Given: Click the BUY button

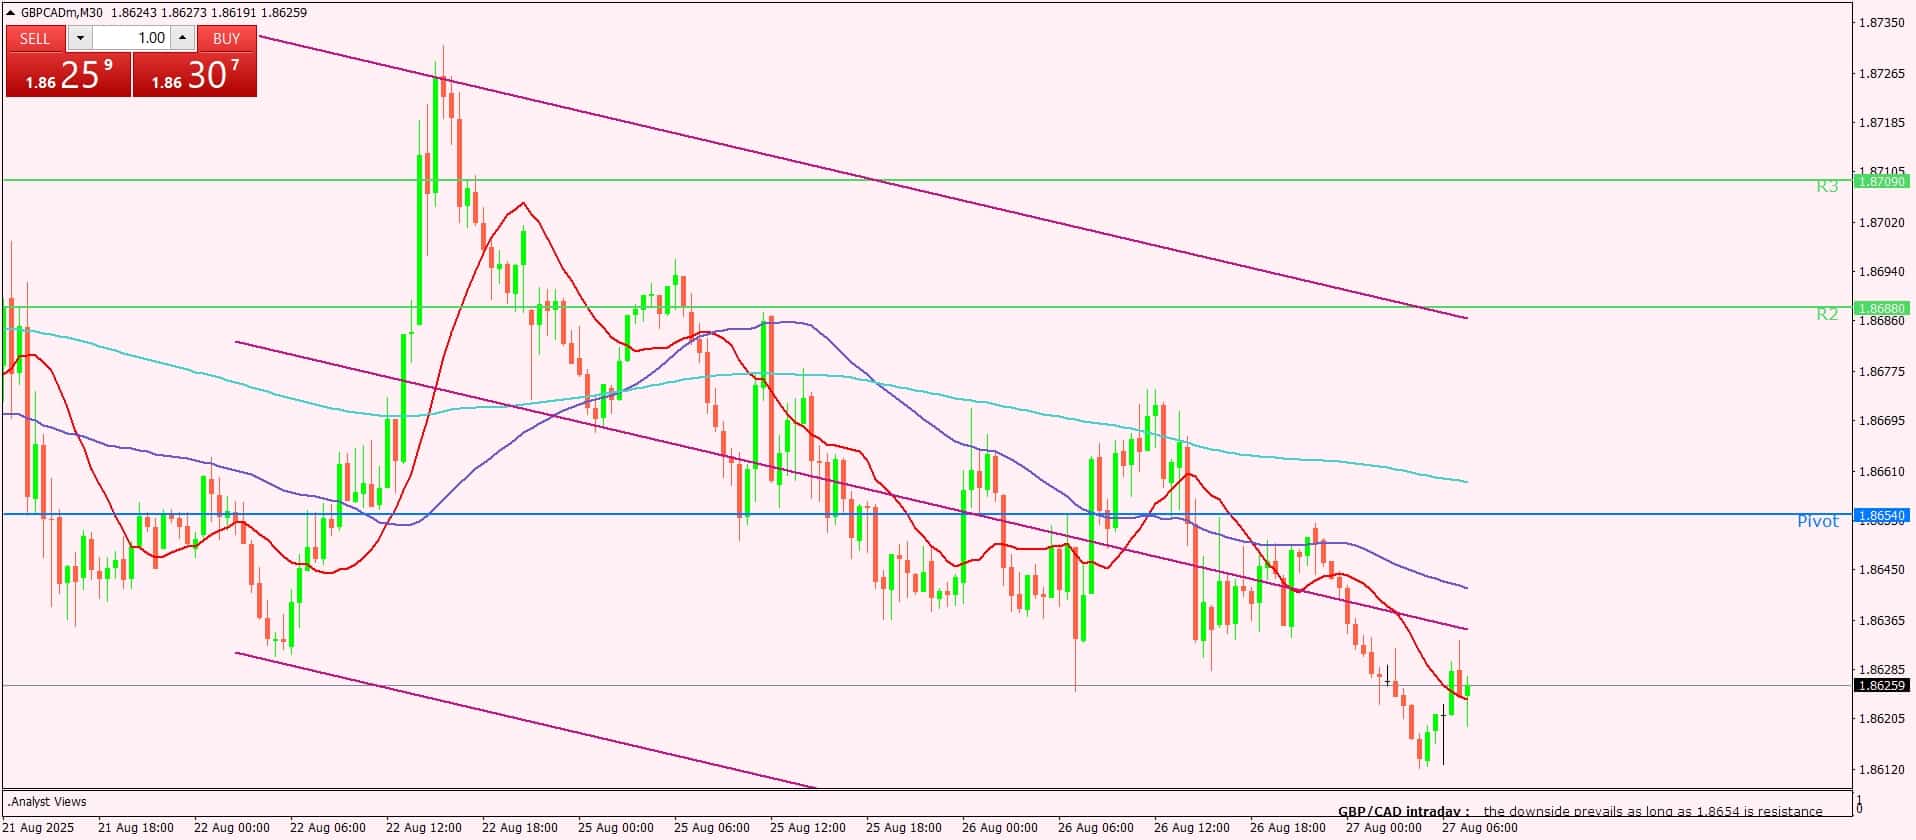Looking at the screenshot, I should pos(227,38).
